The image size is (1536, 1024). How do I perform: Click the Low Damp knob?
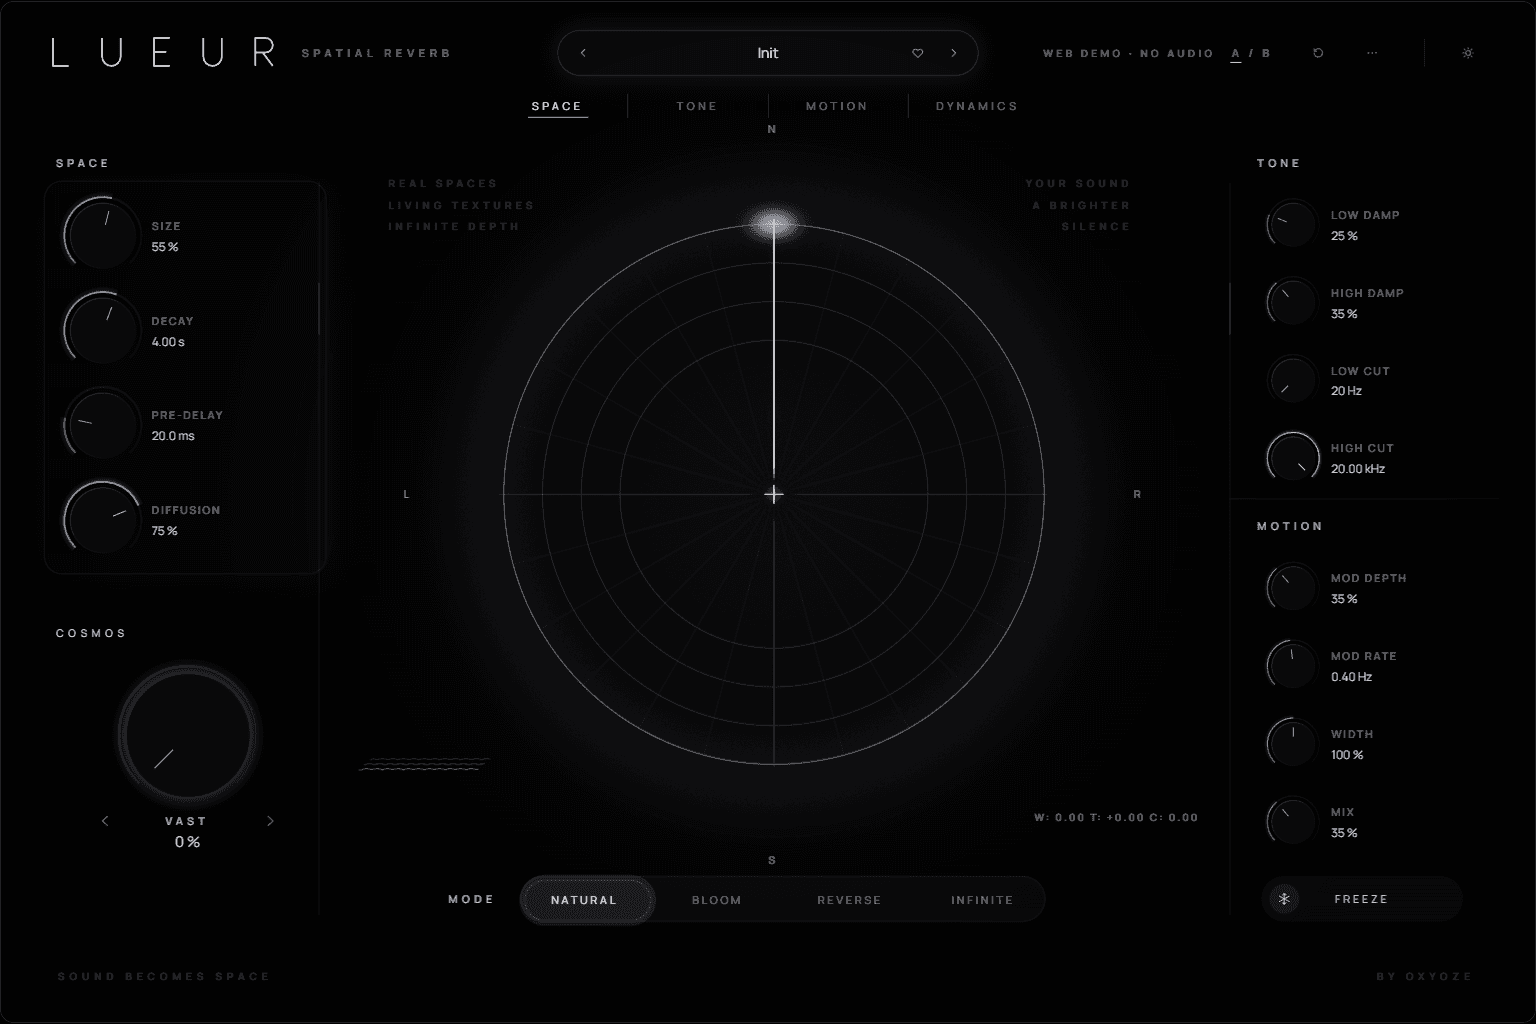pos(1292,225)
